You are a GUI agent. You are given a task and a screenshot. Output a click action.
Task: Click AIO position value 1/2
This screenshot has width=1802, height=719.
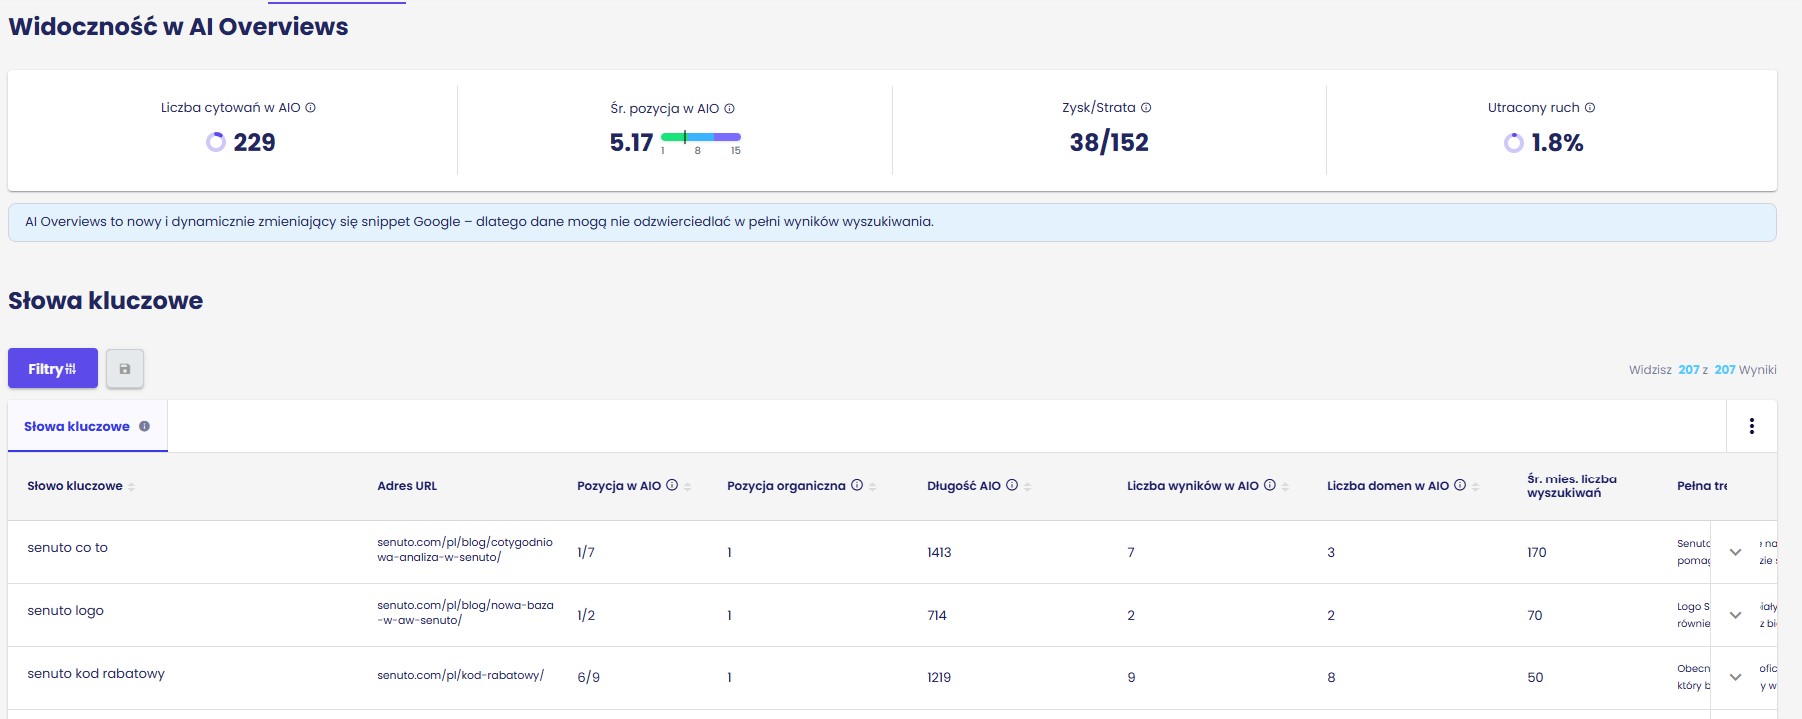coord(586,615)
